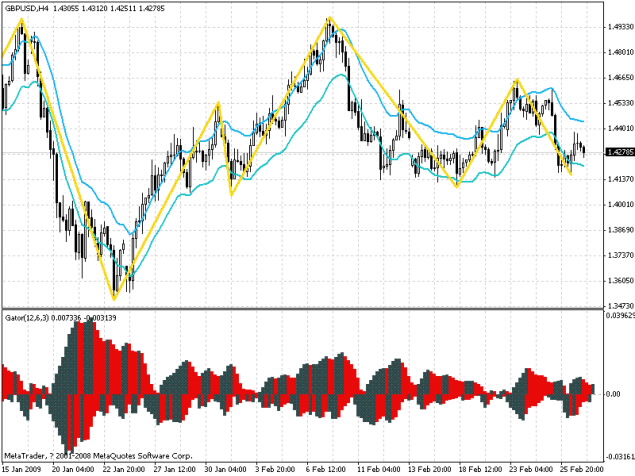The width and height of the screenshot is (635, 476).
Task: Click the 1.41370 price axis label
Action: (620, 179)
